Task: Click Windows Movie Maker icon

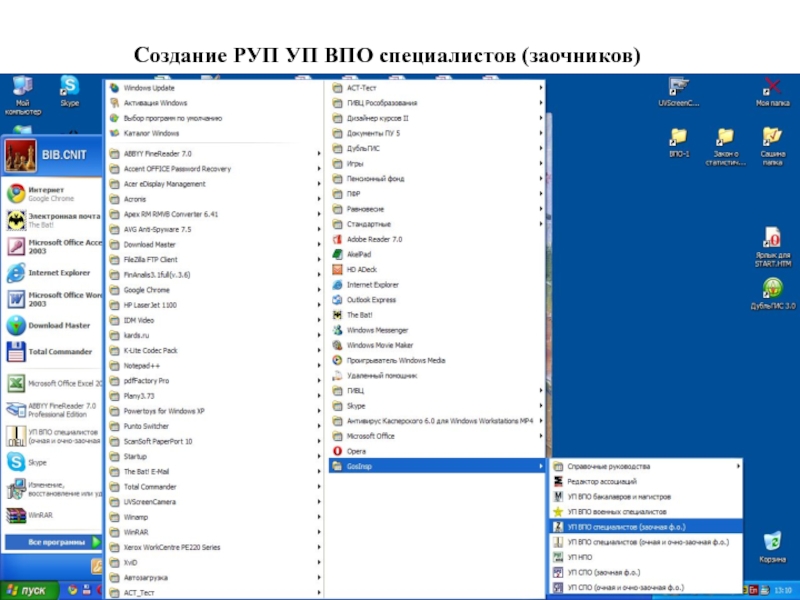Action: coord(337,345)
